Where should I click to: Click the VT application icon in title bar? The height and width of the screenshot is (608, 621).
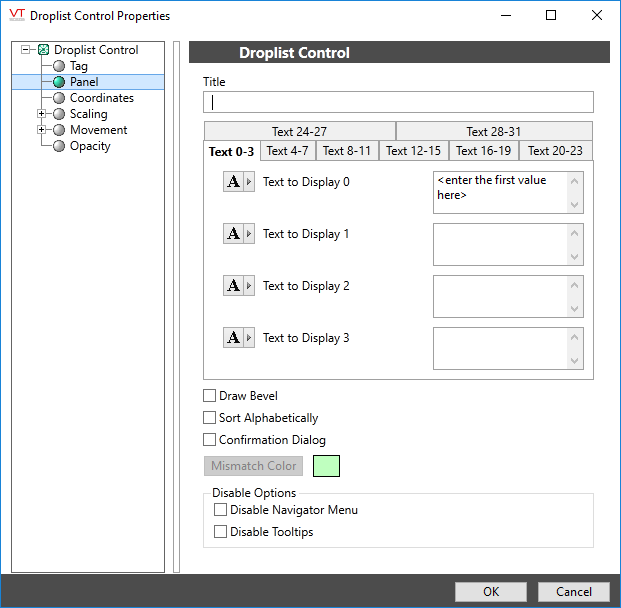pos(16,15)
